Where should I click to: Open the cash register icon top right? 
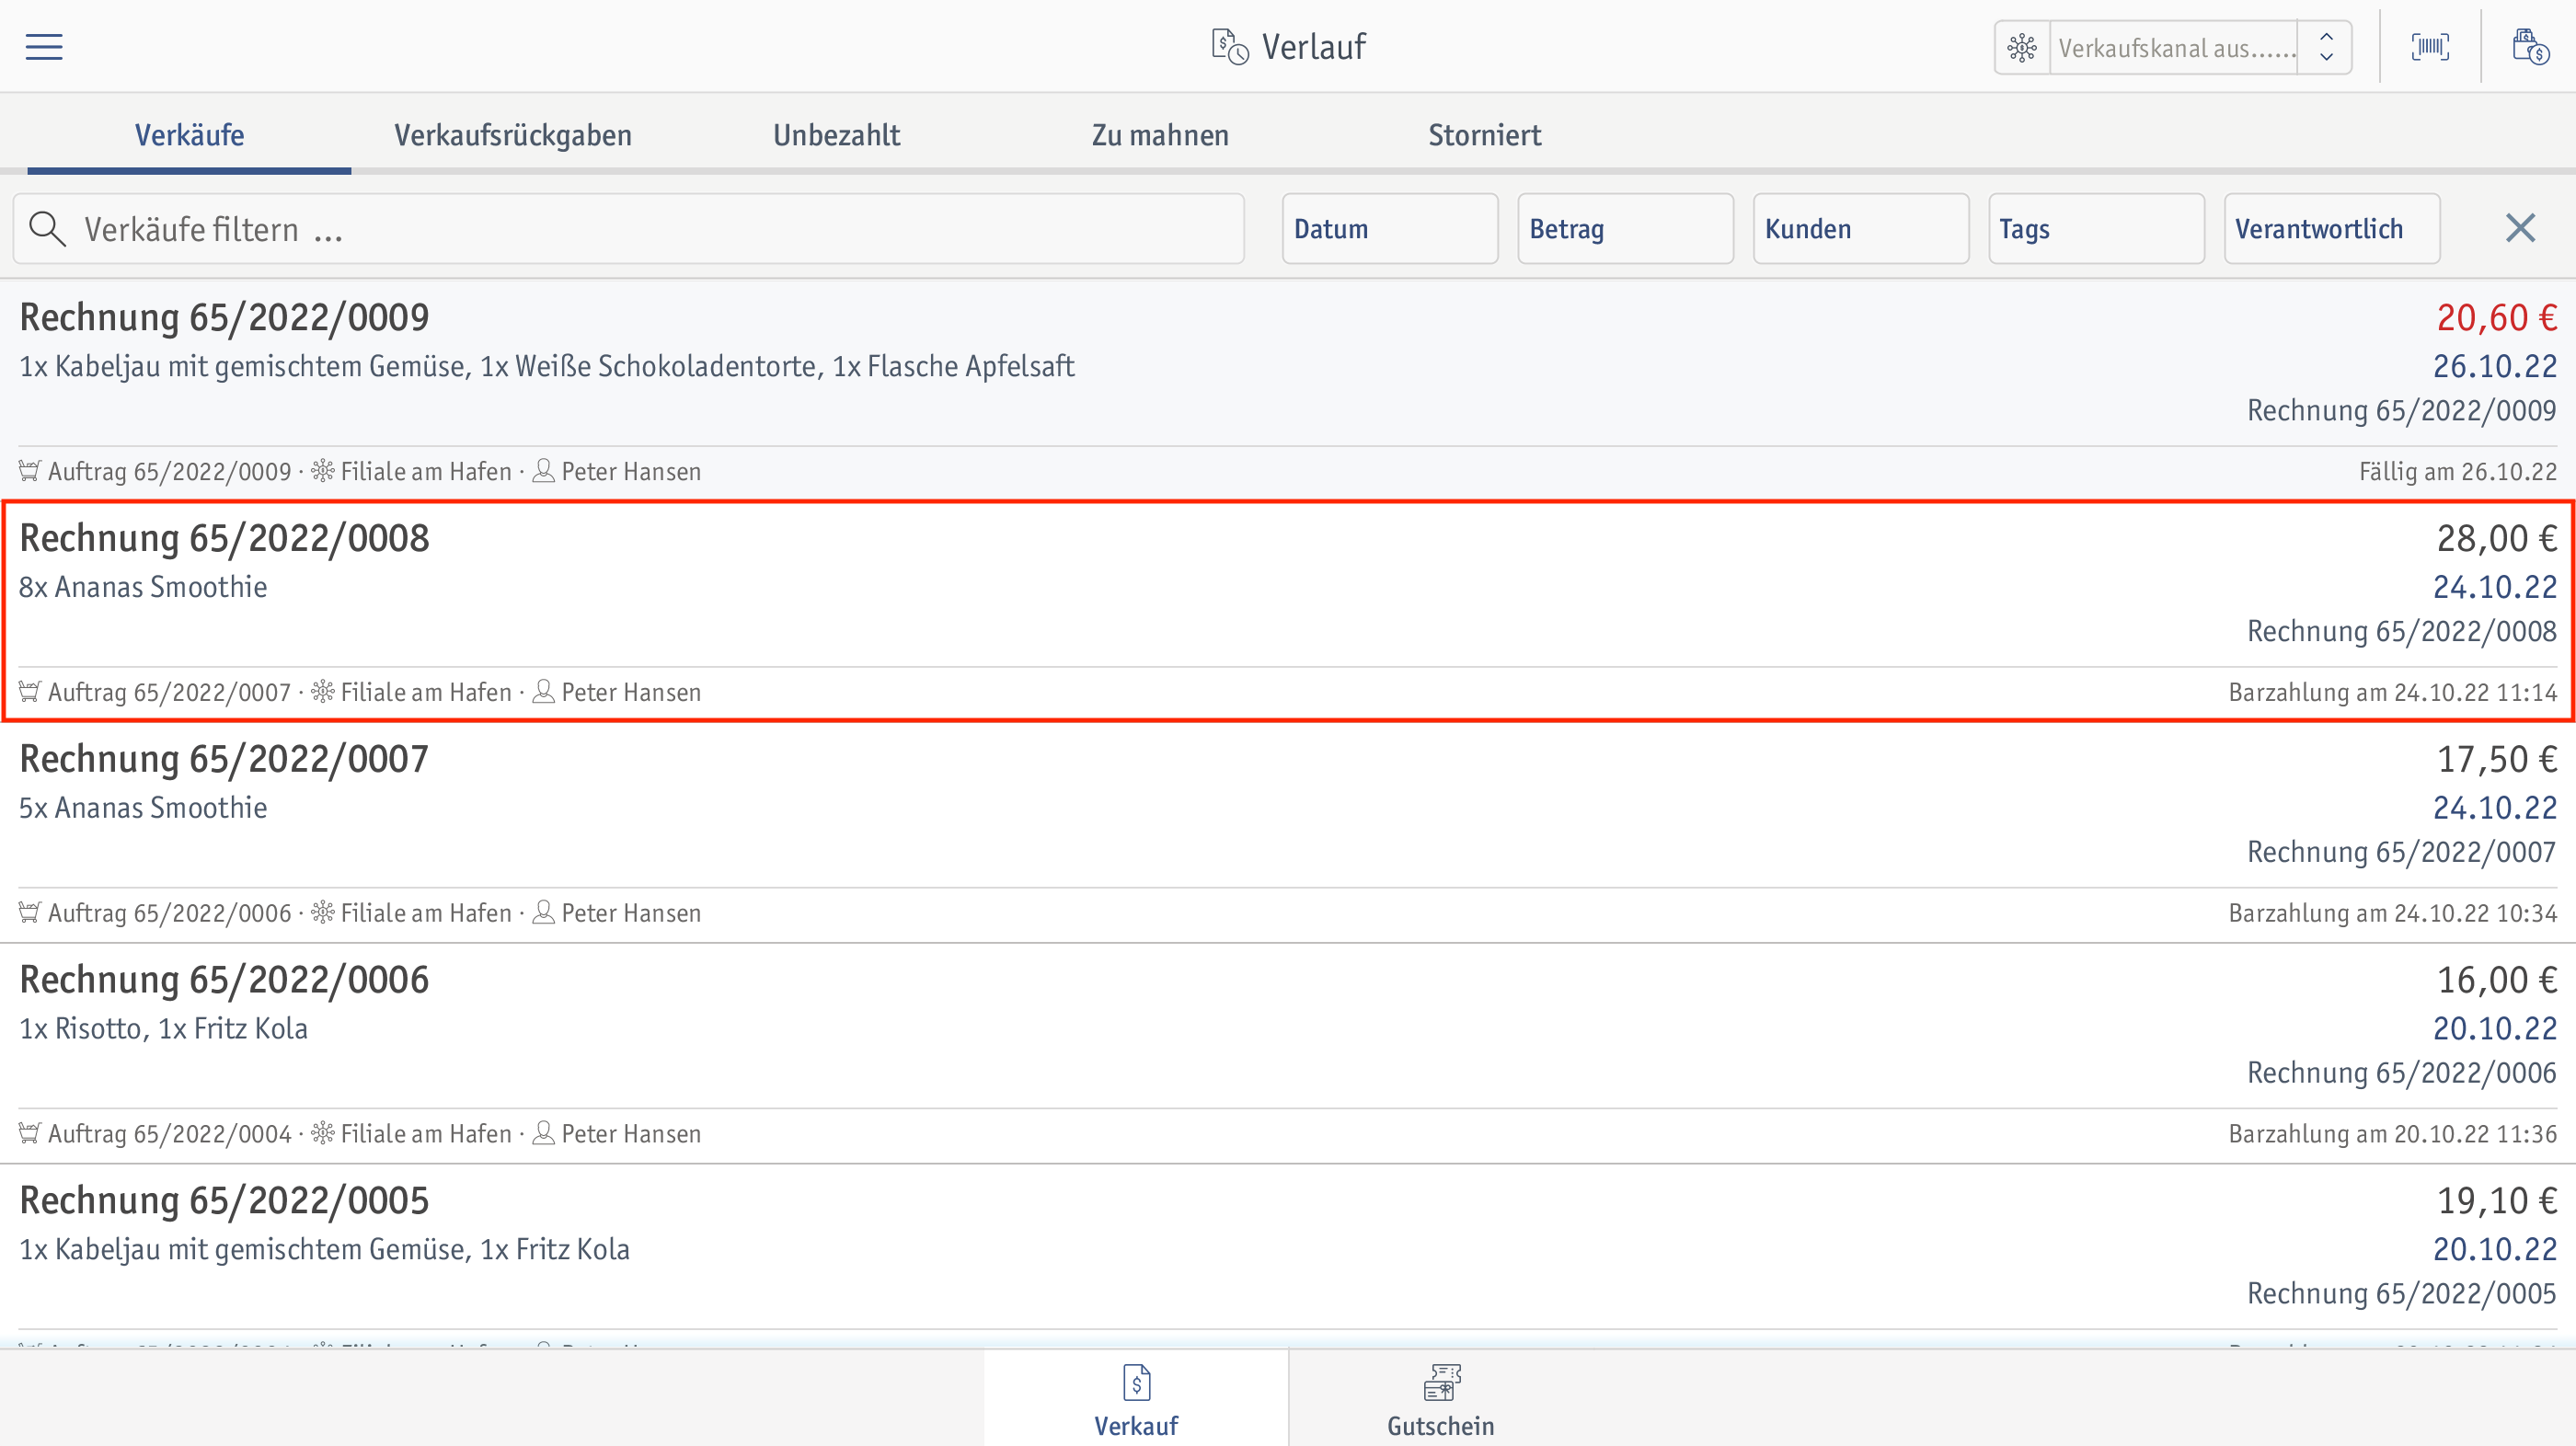tap(2530, 47)
